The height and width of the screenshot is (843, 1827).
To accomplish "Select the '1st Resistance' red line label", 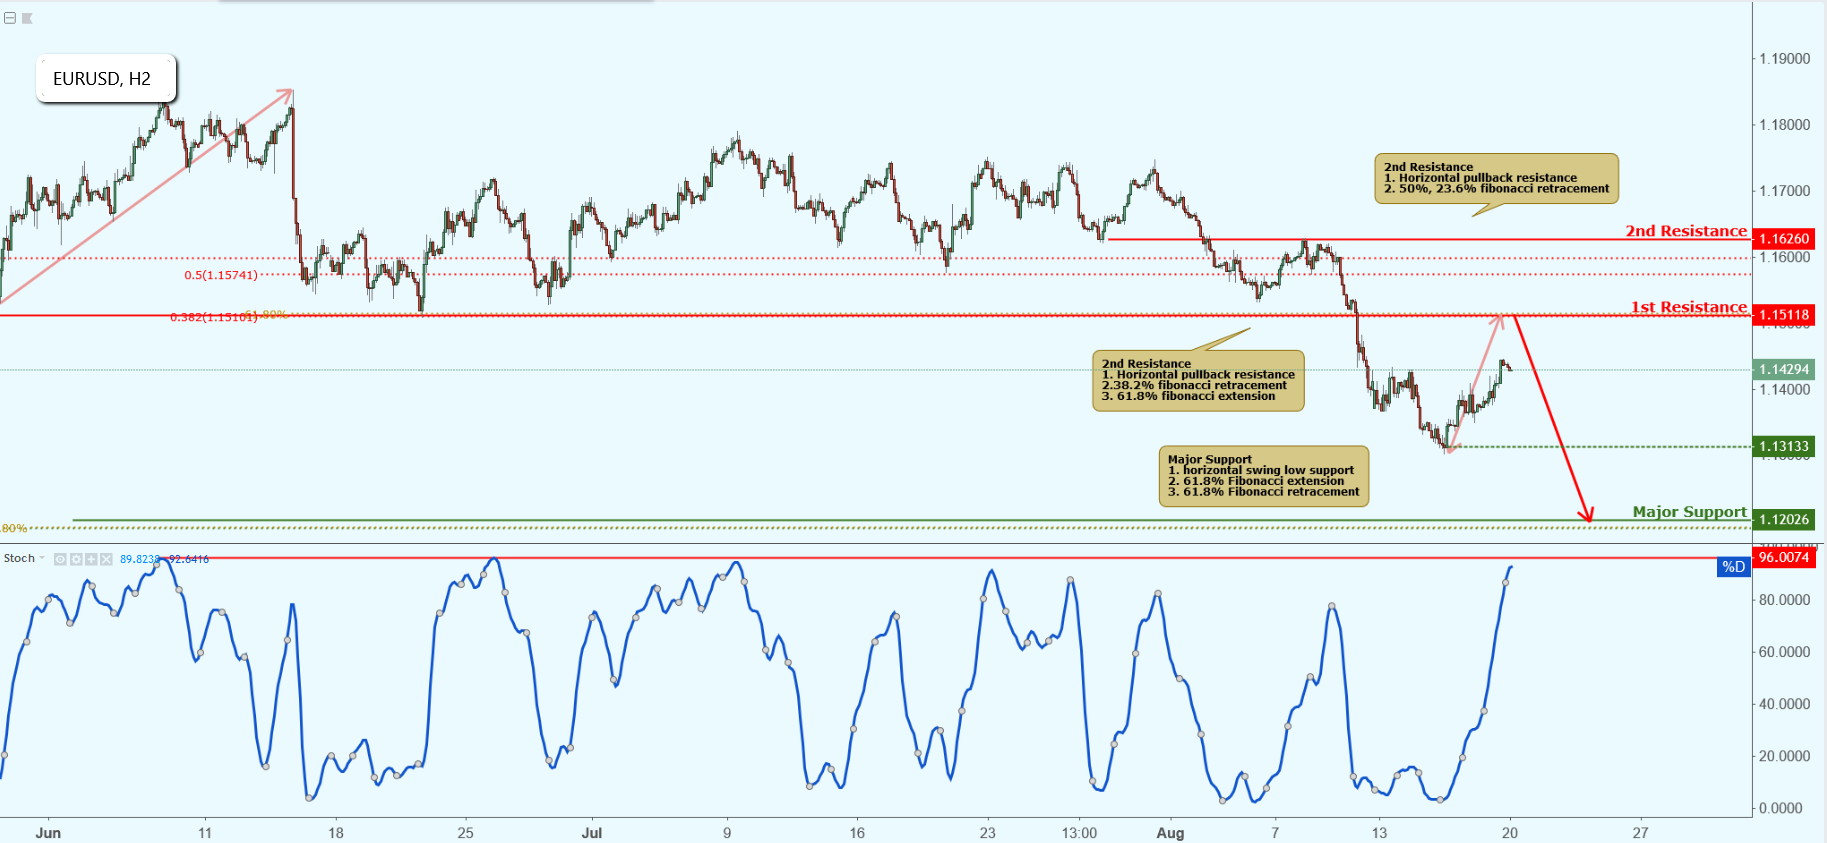I will click(1689, 307).
